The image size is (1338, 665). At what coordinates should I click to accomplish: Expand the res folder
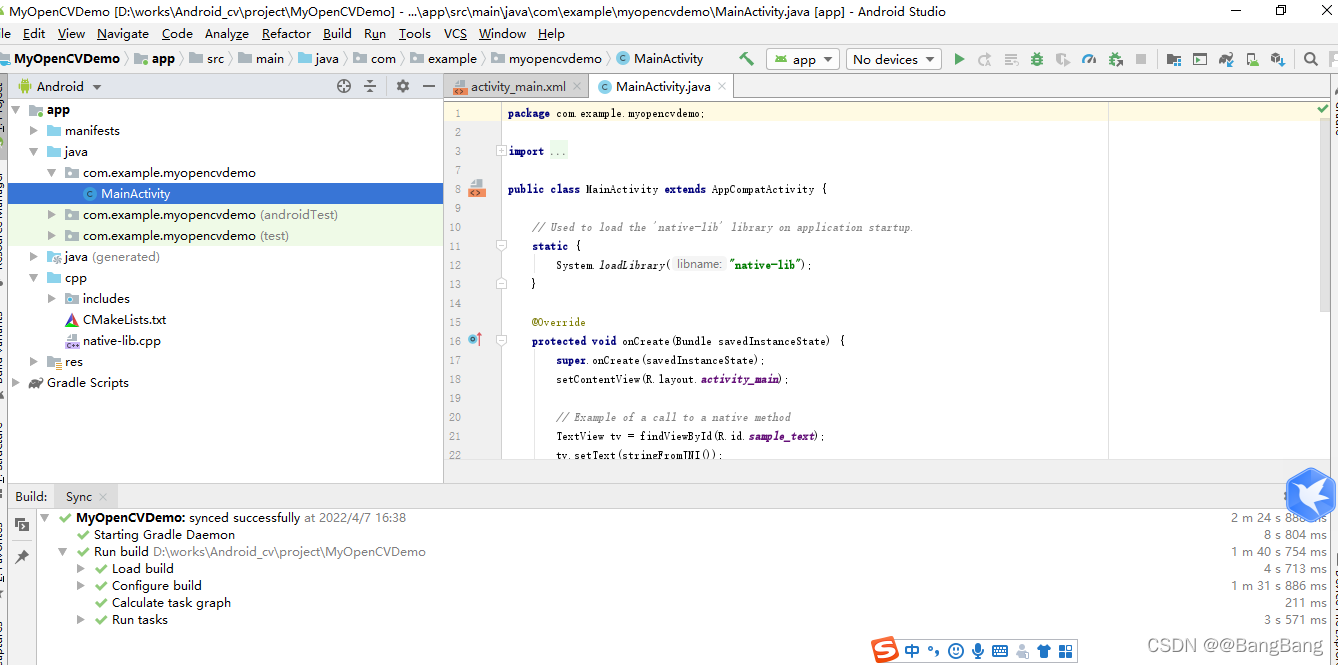[34, 362]
